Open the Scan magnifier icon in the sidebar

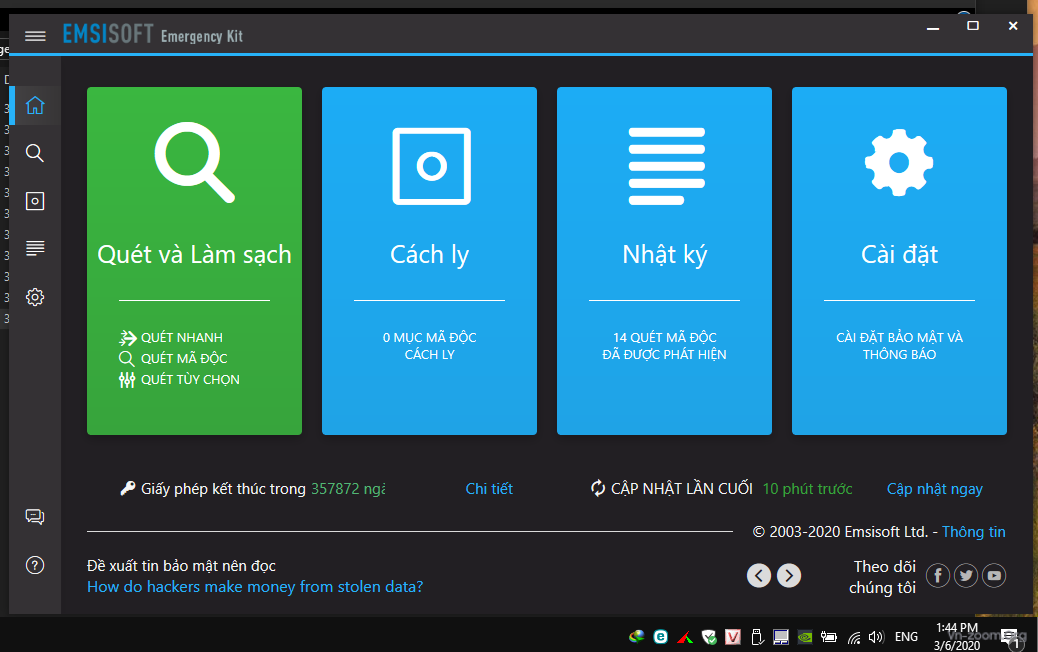(x=35, y=153)
